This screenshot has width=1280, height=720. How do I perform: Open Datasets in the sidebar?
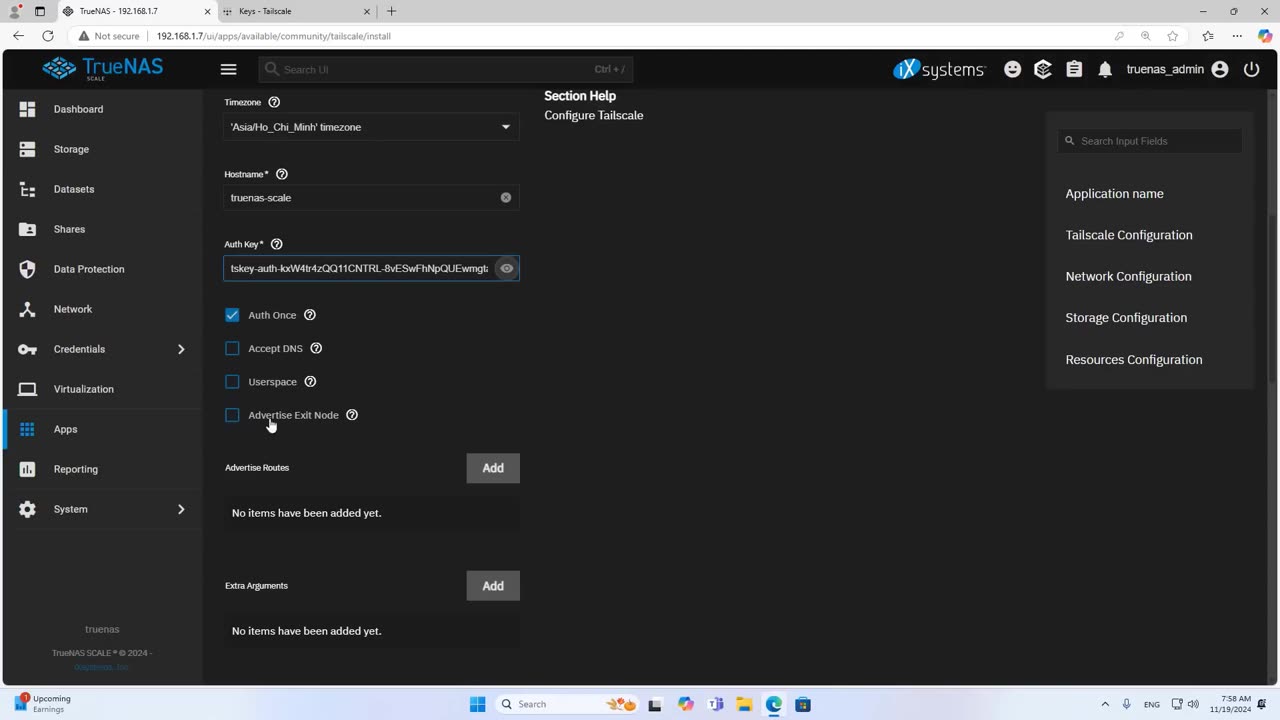(103, 189)
